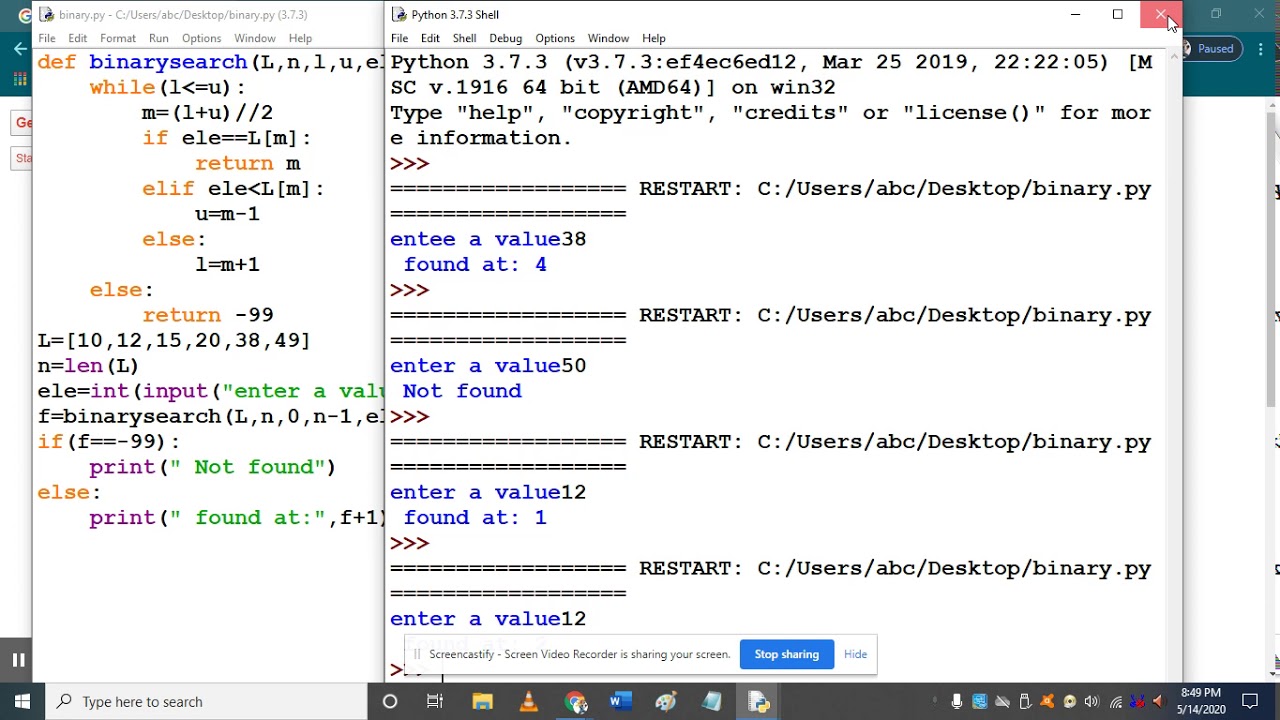Click output 'found at: 1' in shell

tap(475, 518)
